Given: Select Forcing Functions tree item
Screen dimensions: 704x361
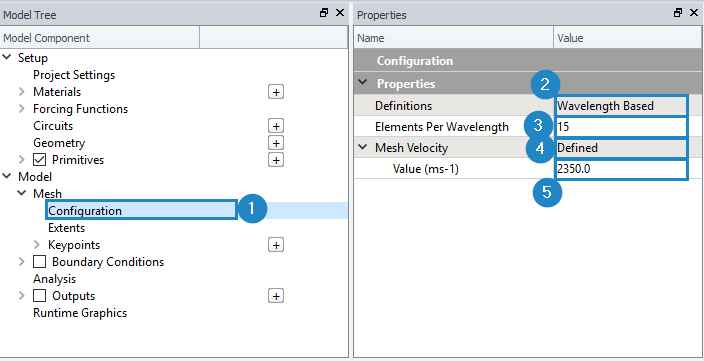Looking at the screenshot, I should tap(80, 109).
